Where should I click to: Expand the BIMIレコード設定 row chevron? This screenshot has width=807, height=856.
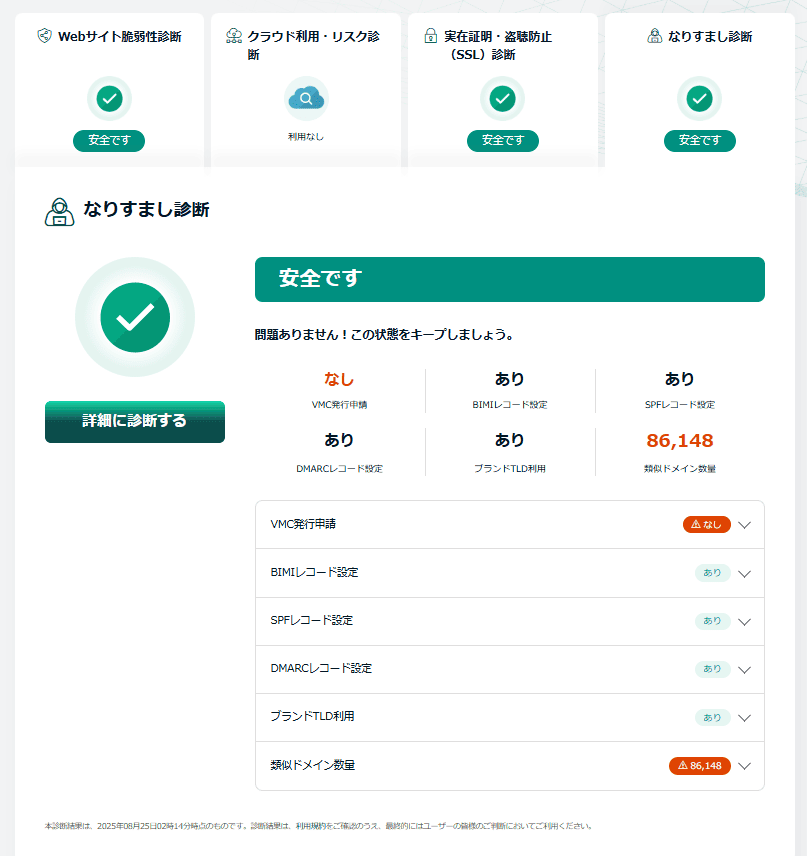pyautogui.click(x=744, y=574)
